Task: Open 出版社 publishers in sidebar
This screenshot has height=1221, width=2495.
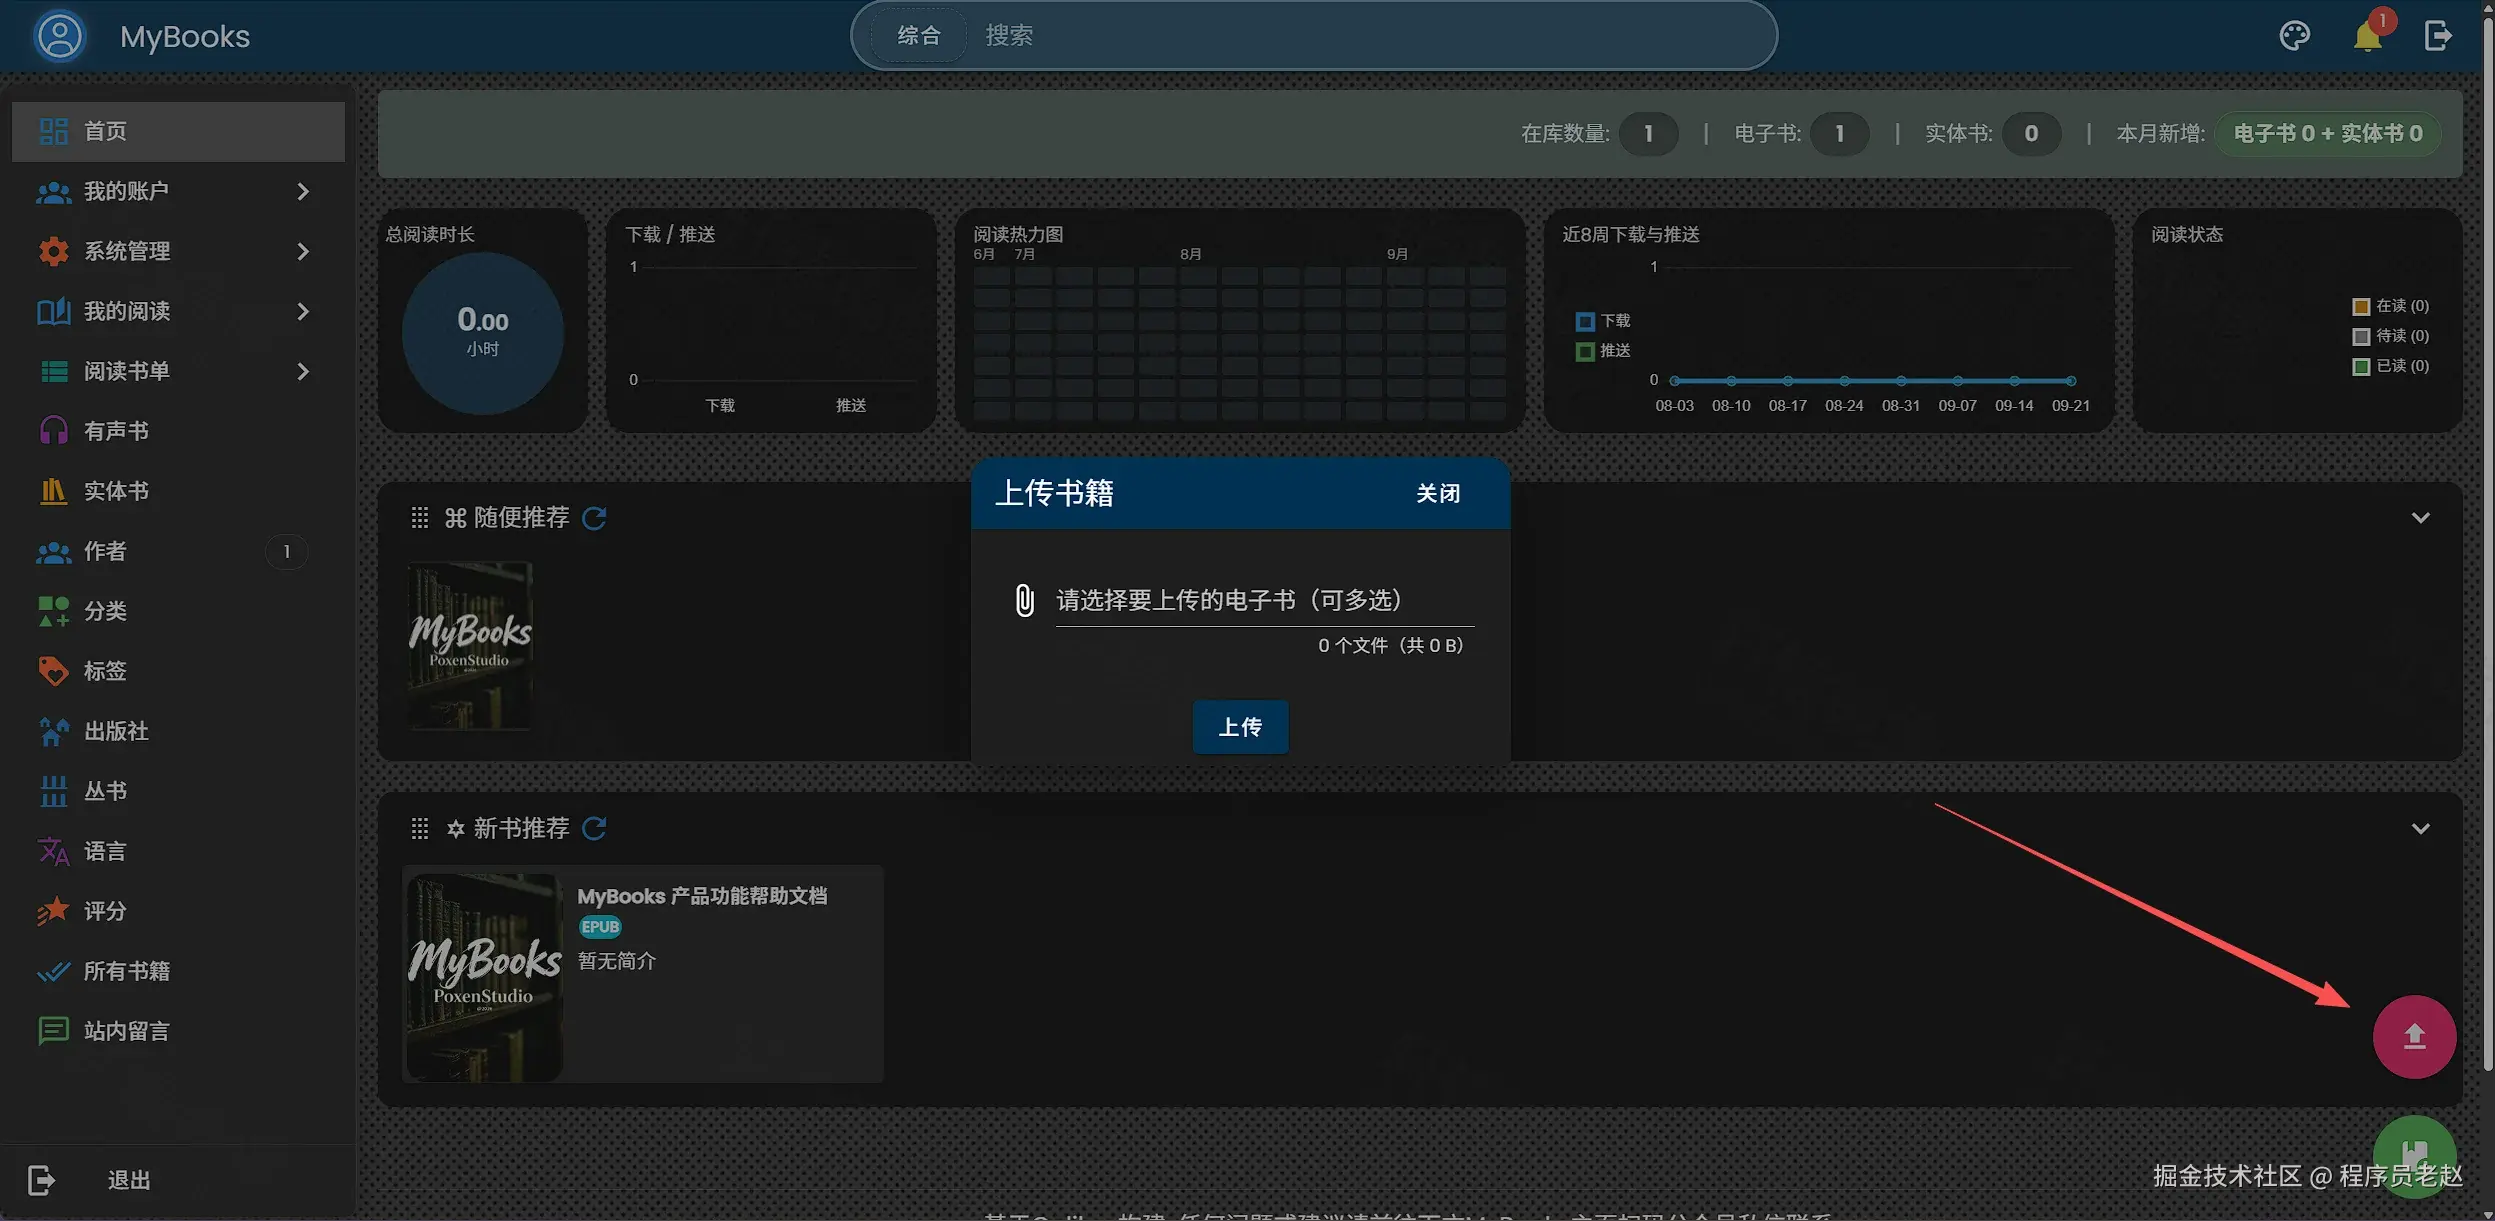Action: pyautogui.click(x=178, y=731)
